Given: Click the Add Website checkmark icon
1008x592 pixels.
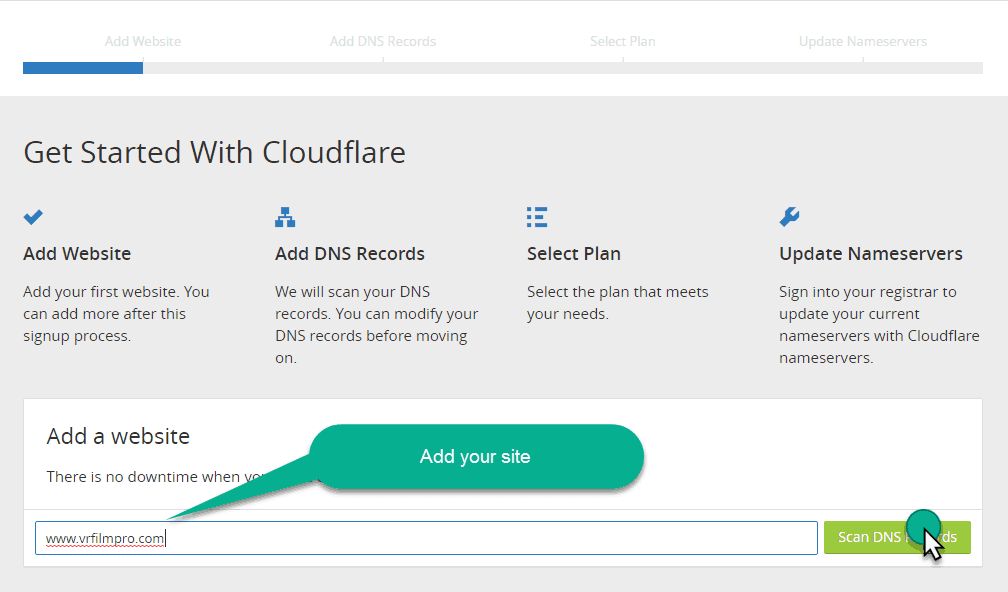Looking at the screenshot, I should 33,217.
